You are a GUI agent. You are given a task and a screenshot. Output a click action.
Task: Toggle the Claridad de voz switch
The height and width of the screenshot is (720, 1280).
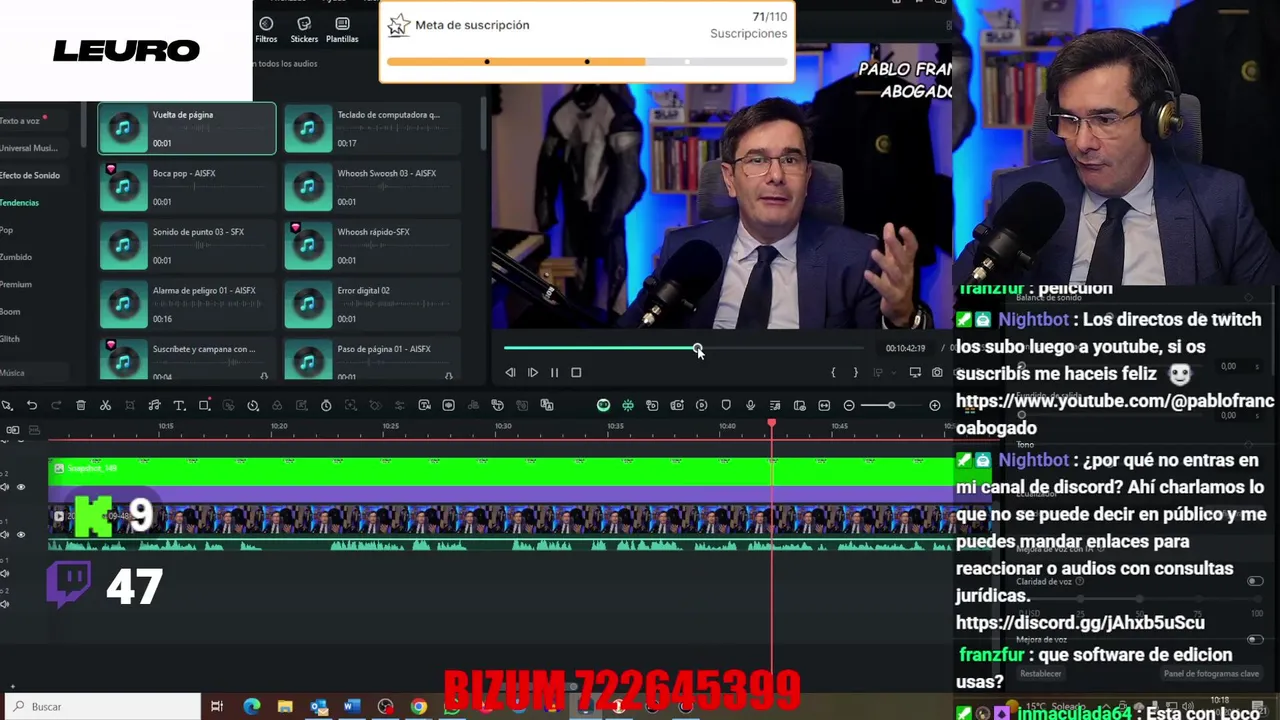[x=1255, y=581]
